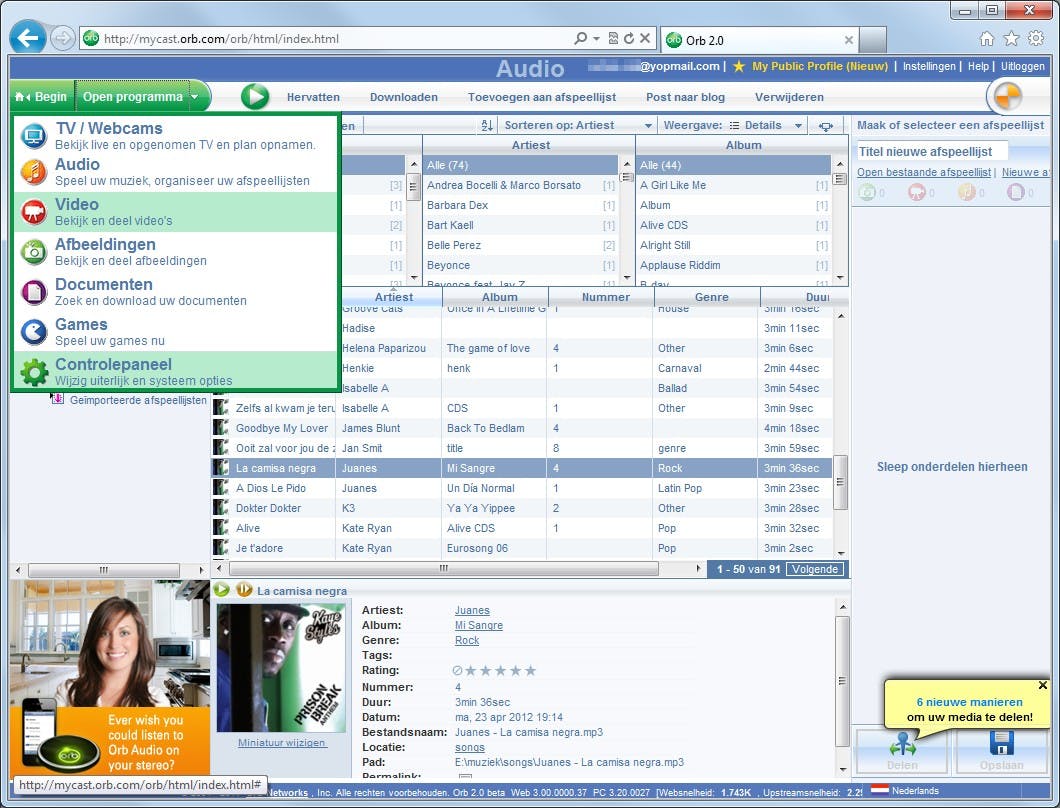
Task: Select artist Belle Perez in filter list
Action: [x=520, y=245]
